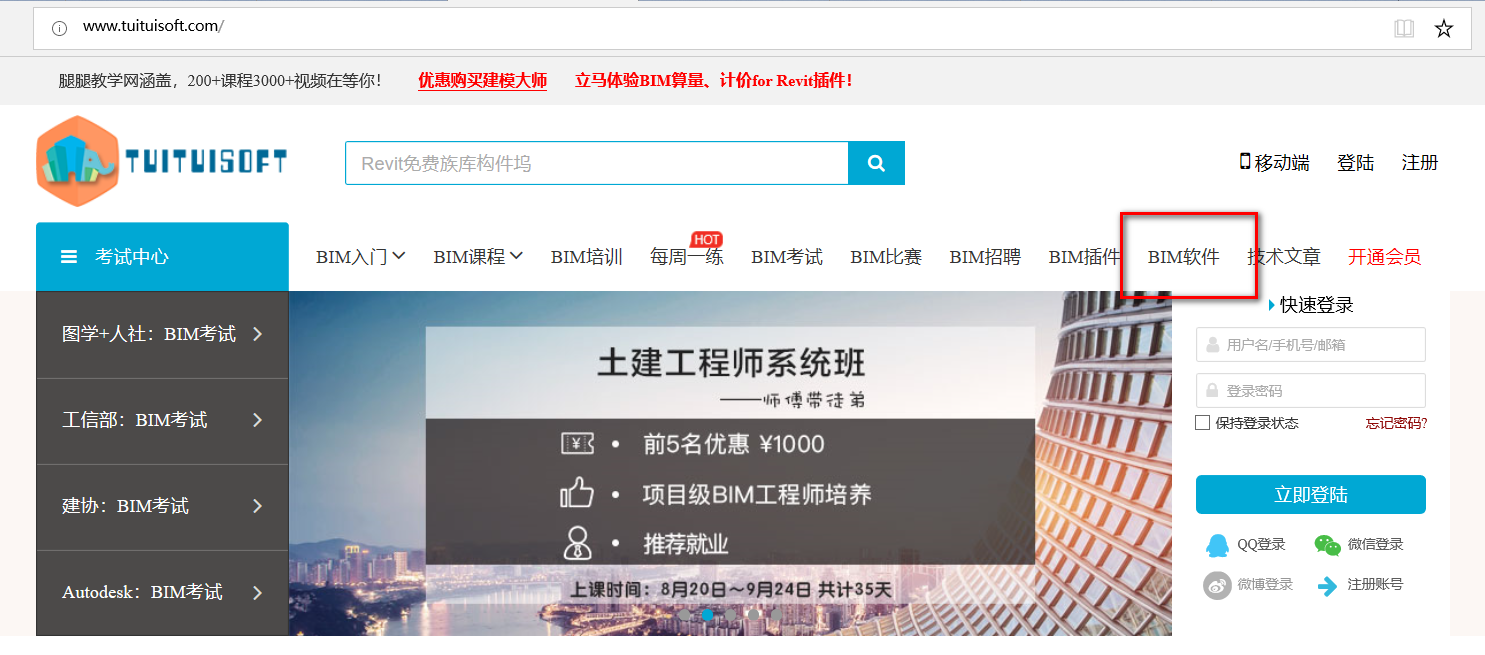Screen dimensions: 1485x655
Task: Click the QQ登录 text link
Action: pyautogui.click(x=1261, y=545)
